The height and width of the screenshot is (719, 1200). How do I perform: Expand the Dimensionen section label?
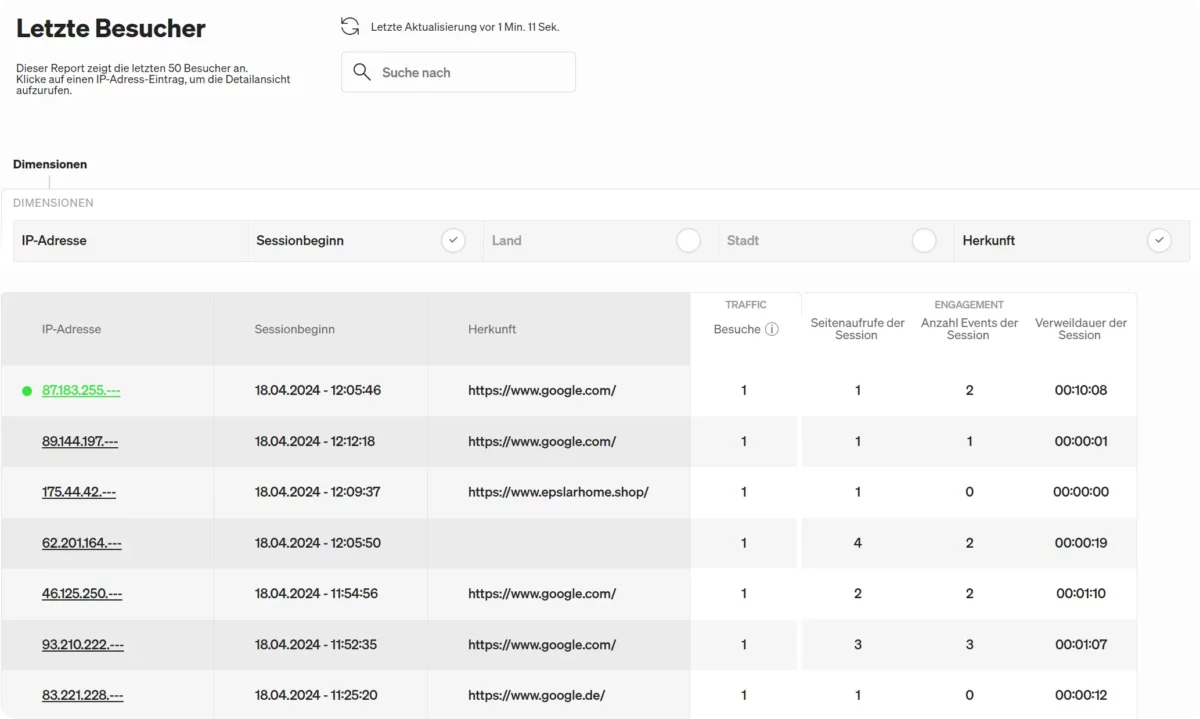[50, 164]
